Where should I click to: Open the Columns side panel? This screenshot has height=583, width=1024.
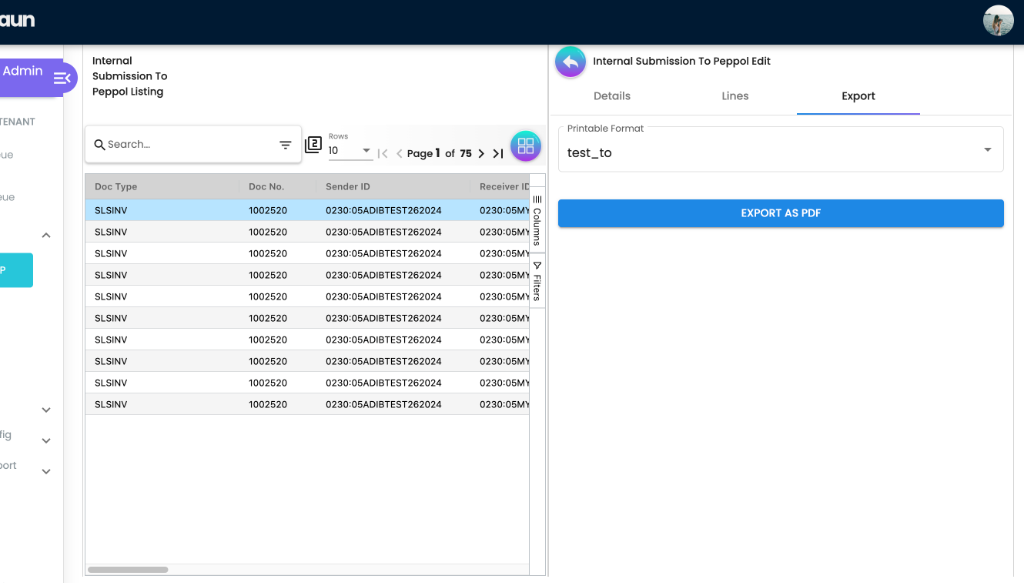(x=537, y=222)
